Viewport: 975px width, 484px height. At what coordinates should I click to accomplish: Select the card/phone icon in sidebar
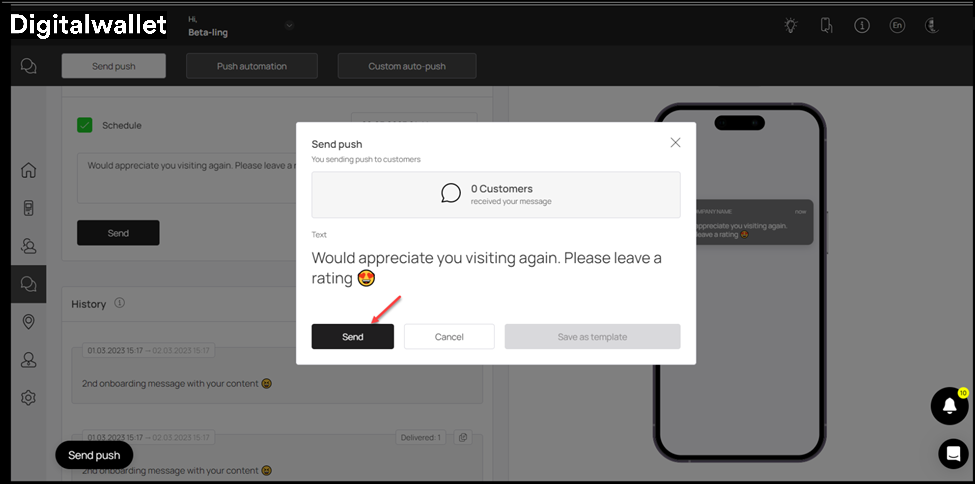[x=28, y=208]
